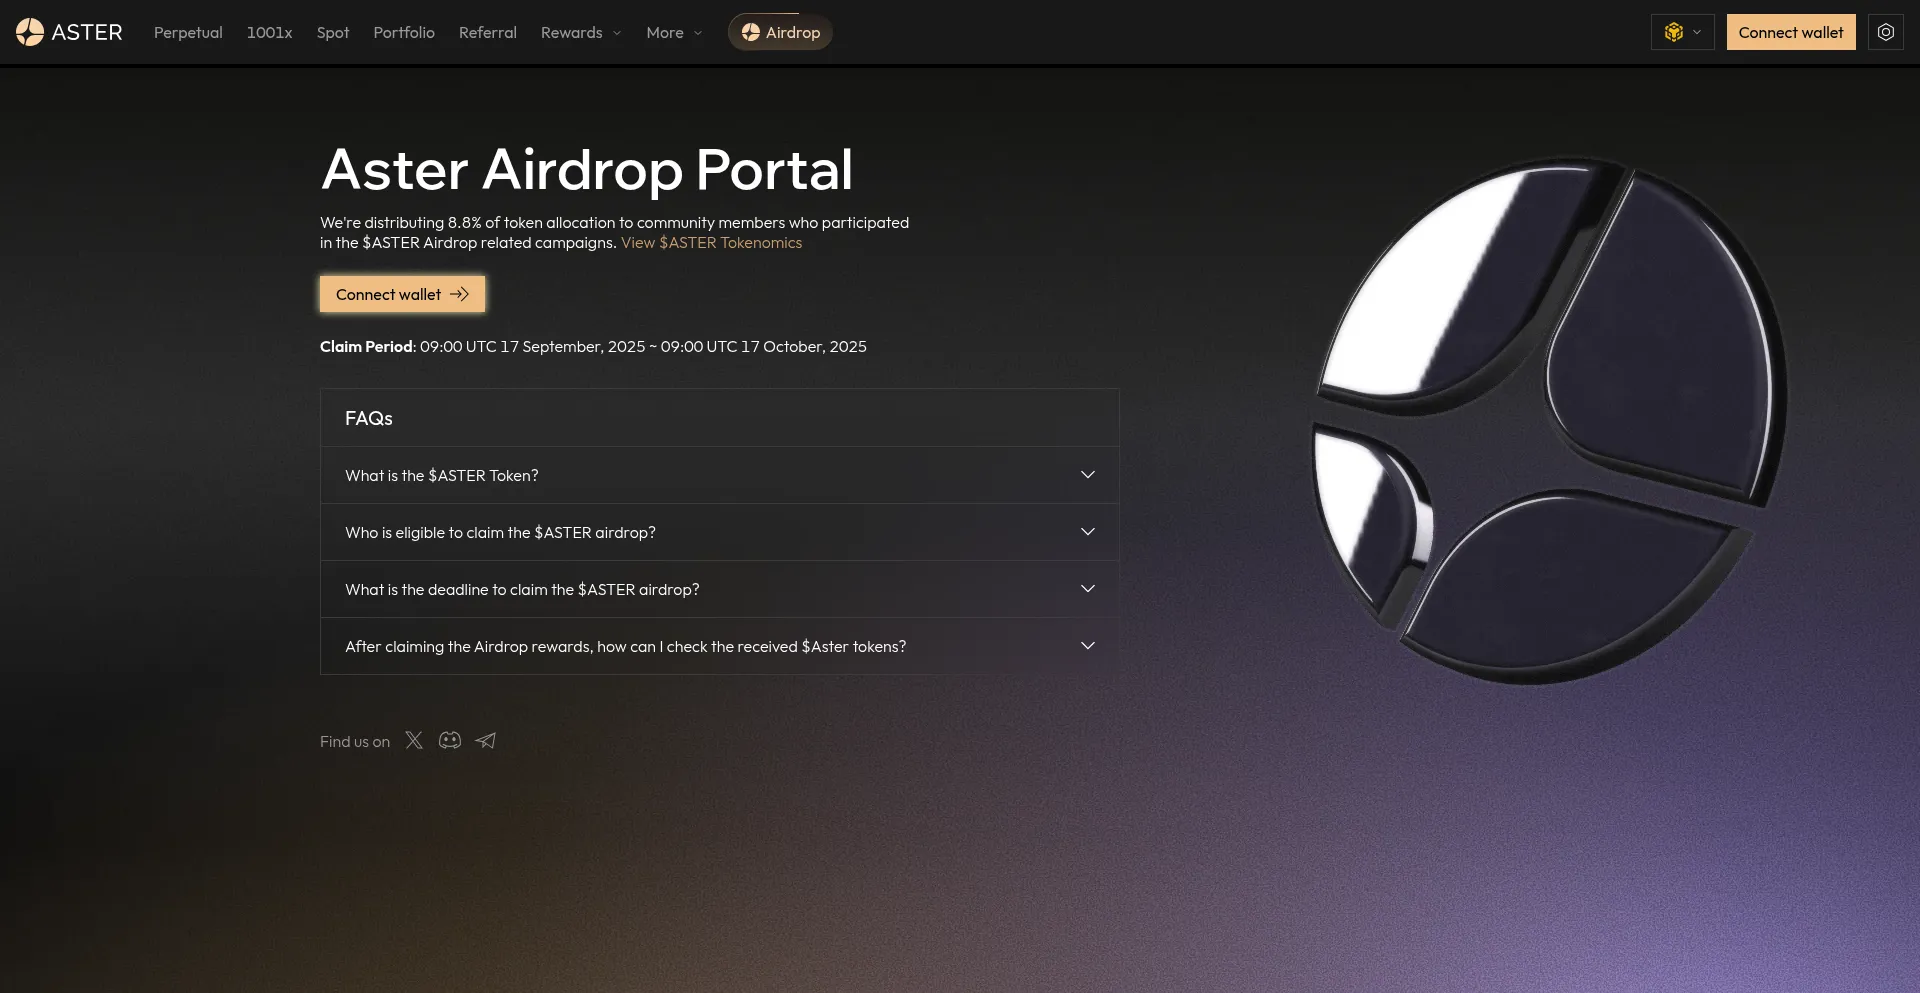Viewport: 1920px width, 993px height.
Task: Open the BNB chain network selector
Action: click(1682, 32)
